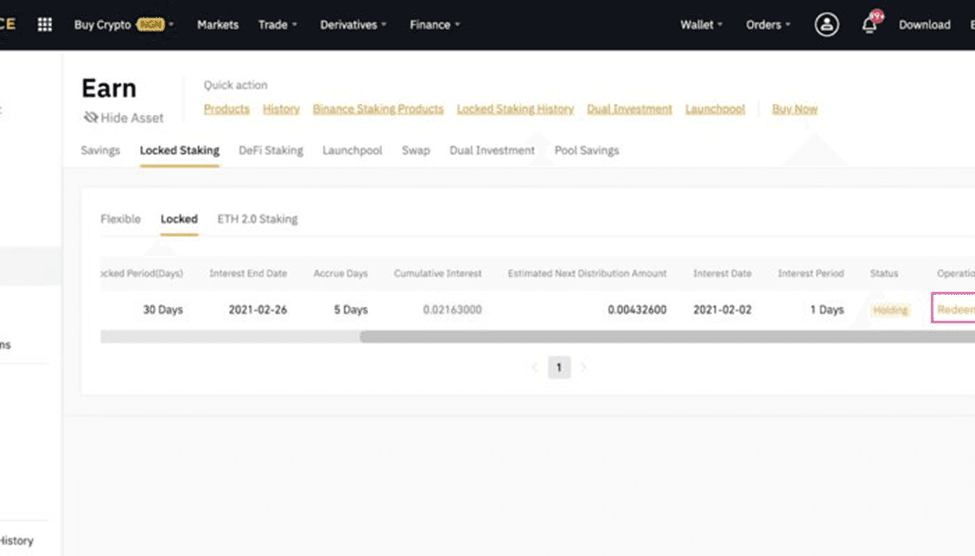This screenshot has height=556, width=975.
Task: Expand the Wallet dropdown menu
Action: (701, 25)
